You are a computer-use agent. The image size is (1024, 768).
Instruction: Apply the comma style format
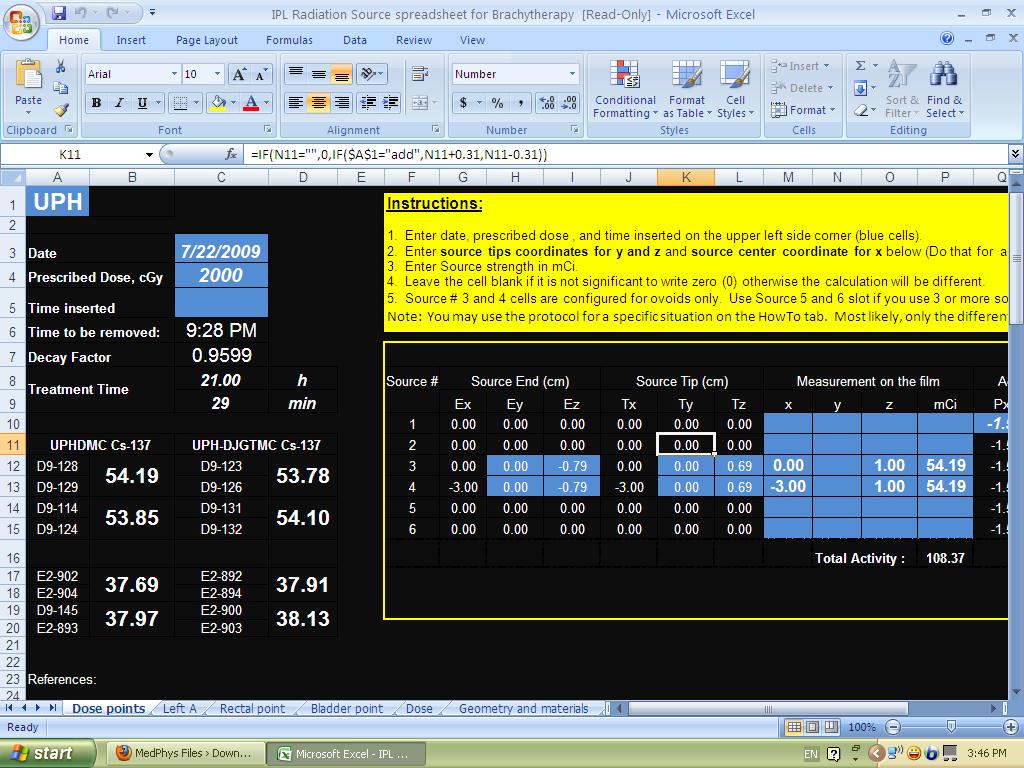click(520, 103)
